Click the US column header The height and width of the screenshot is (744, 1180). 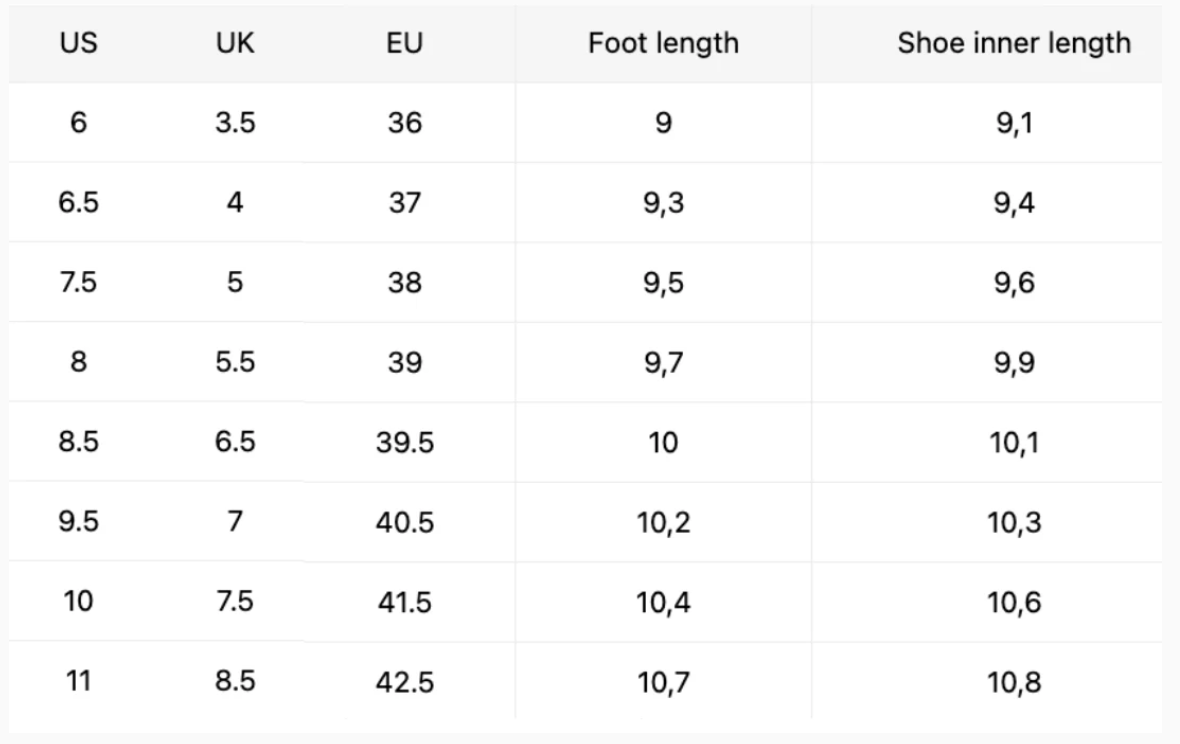point(78,43)
